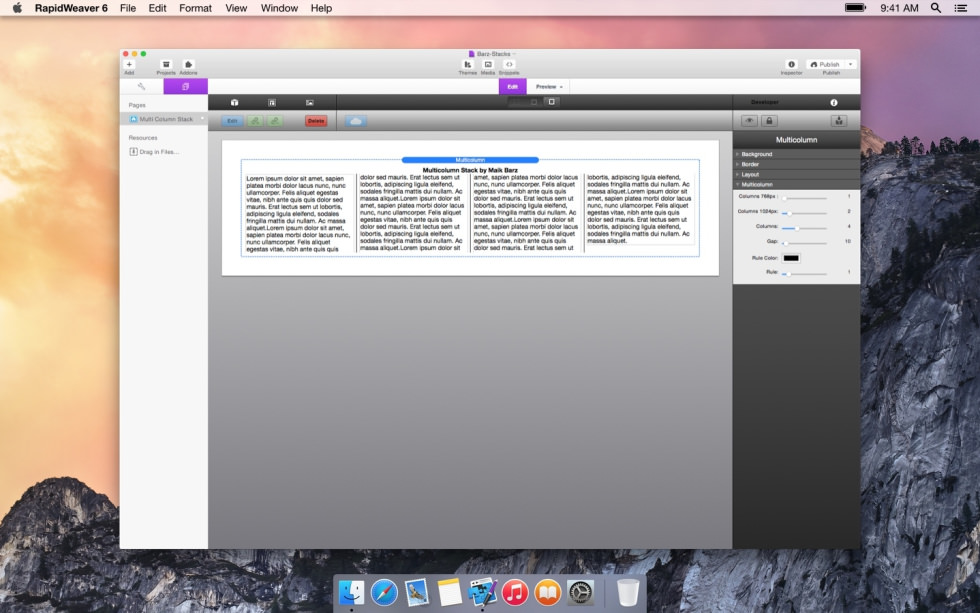Open Notes from the Dock
The height and width of the screenshot is (613, 980).
pyautogui.click(x=449, y=592)
